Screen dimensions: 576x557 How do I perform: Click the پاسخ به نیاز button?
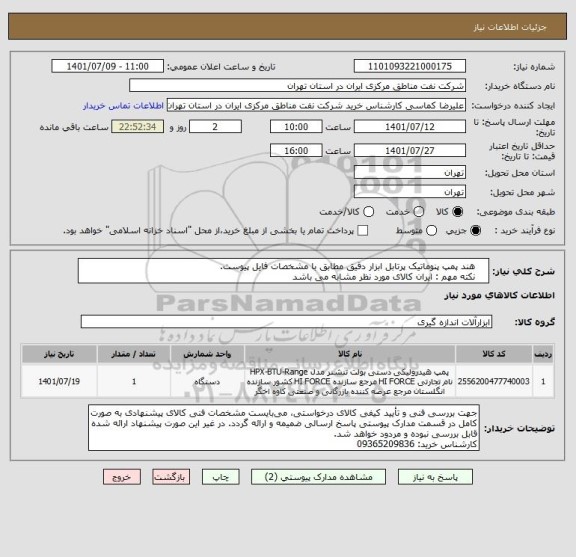coord(435,477)
